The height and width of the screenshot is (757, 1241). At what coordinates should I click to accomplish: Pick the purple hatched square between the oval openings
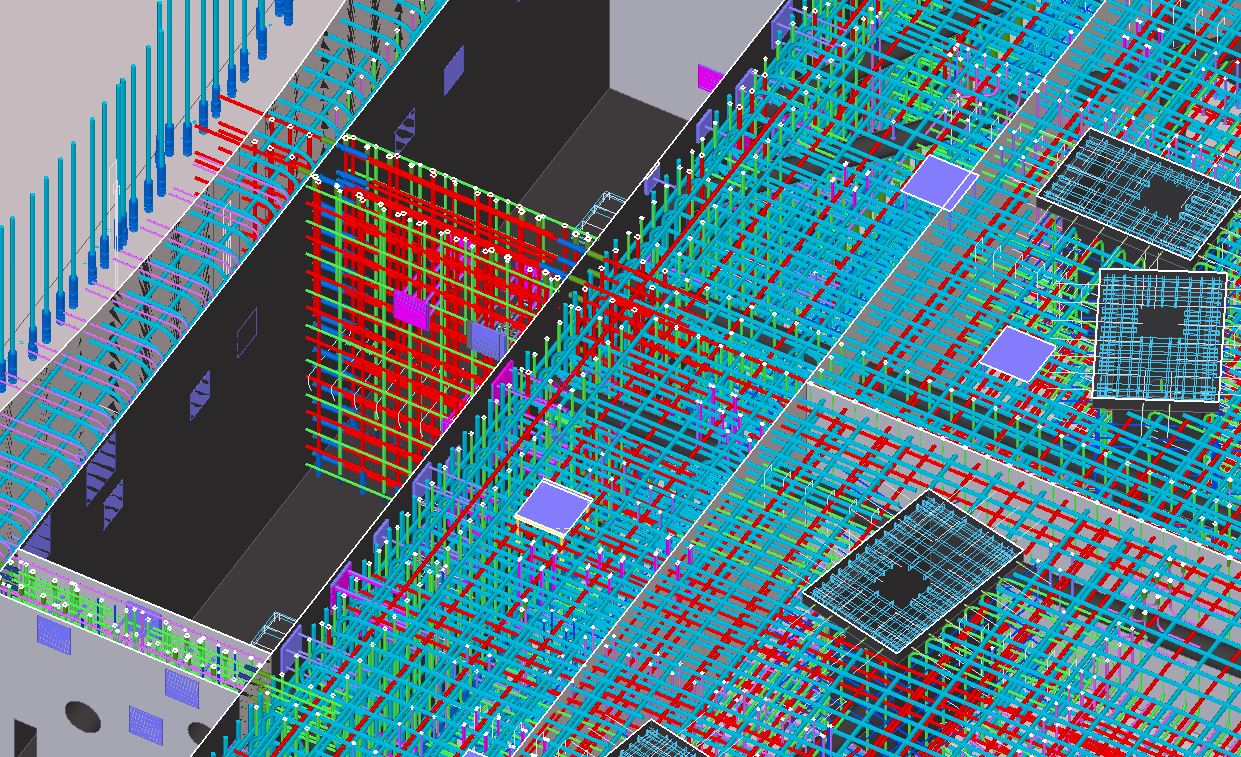[145, 724]
